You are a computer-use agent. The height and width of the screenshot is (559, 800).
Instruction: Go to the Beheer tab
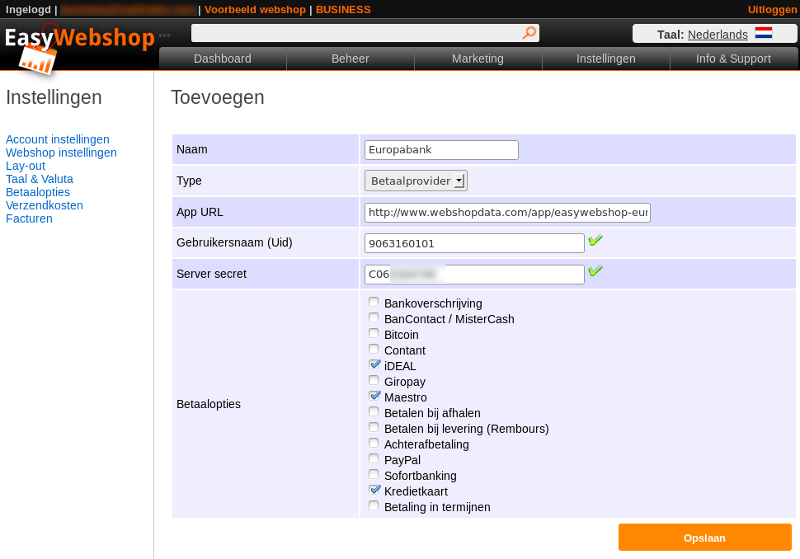pos(350,59)
